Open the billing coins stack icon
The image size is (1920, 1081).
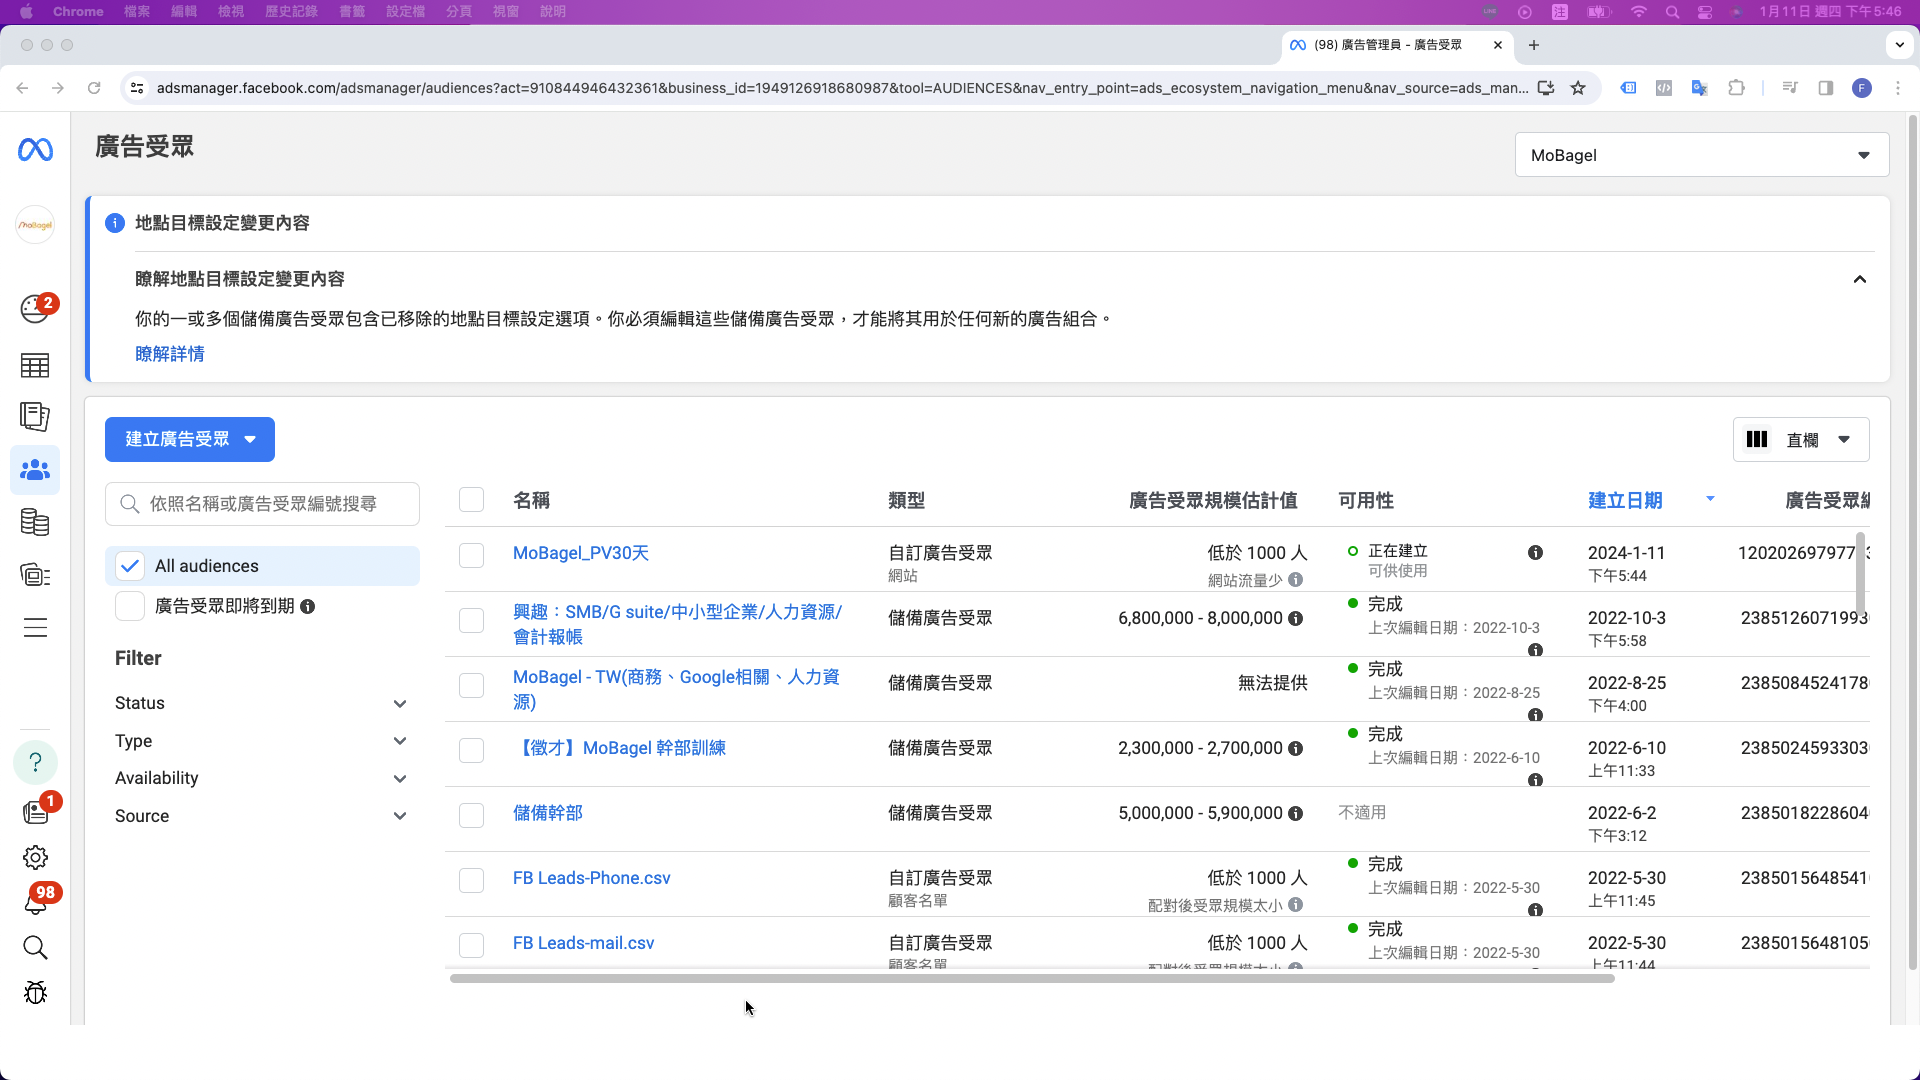point(35,522)
